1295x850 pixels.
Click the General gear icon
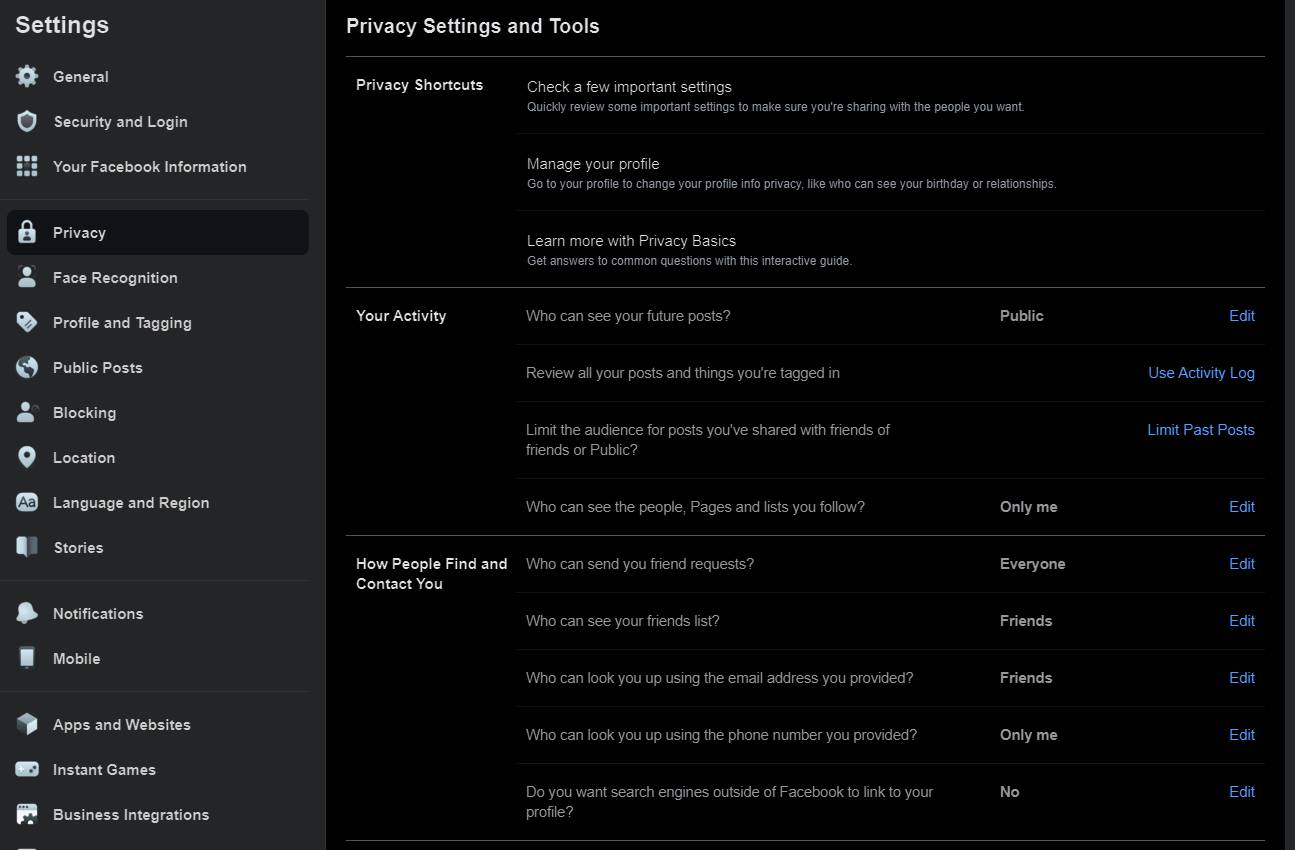click(x=27, y=76)
